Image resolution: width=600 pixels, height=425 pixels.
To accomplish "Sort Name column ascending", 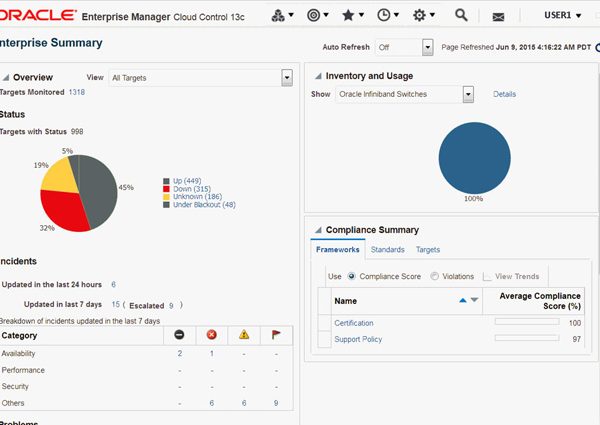I will [x=463, y=300].
